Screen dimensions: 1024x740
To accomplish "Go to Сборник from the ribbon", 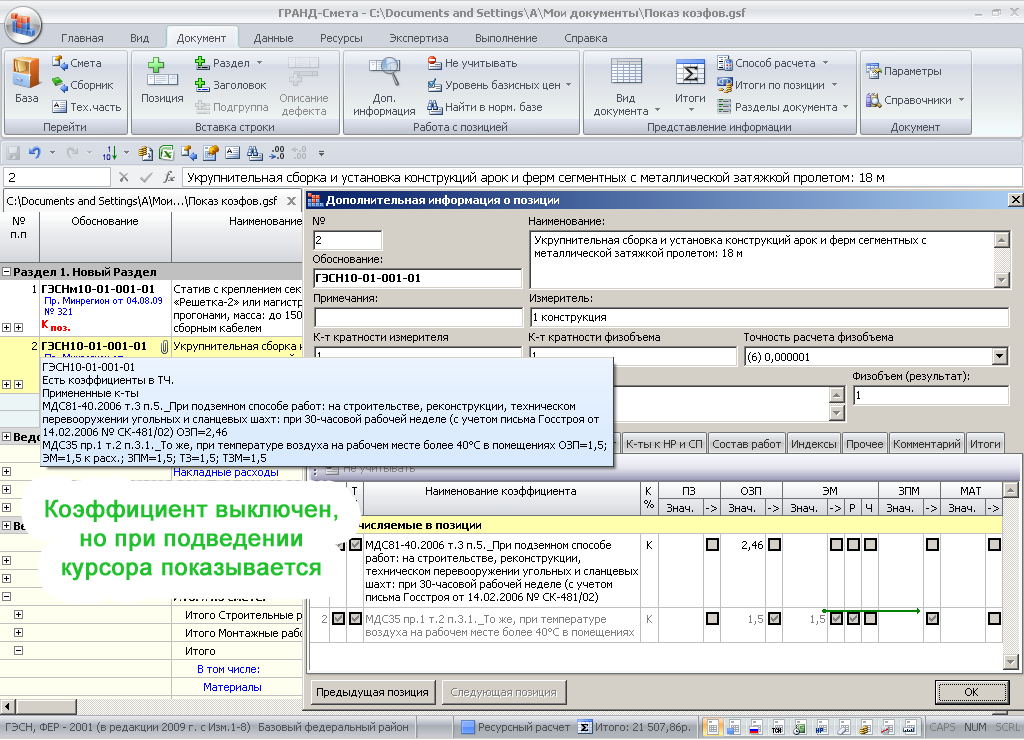I will (83, 85).
